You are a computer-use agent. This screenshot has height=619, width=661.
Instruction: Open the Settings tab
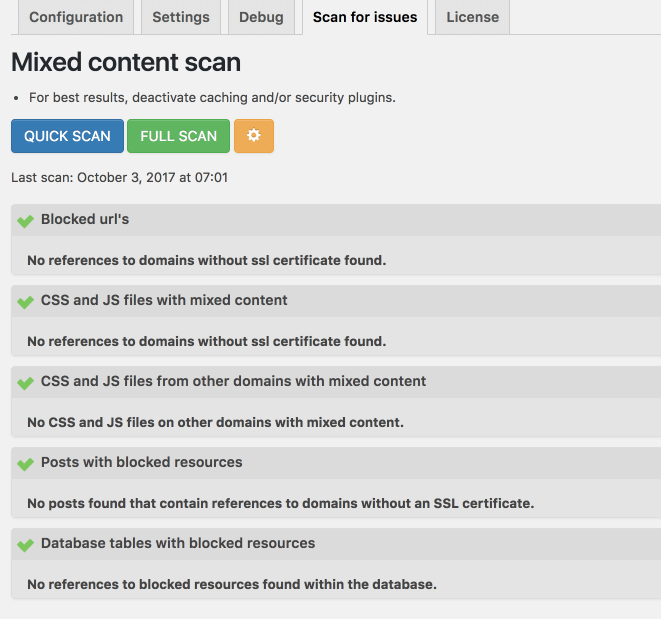pyautogui.click(x=181, y=17)
